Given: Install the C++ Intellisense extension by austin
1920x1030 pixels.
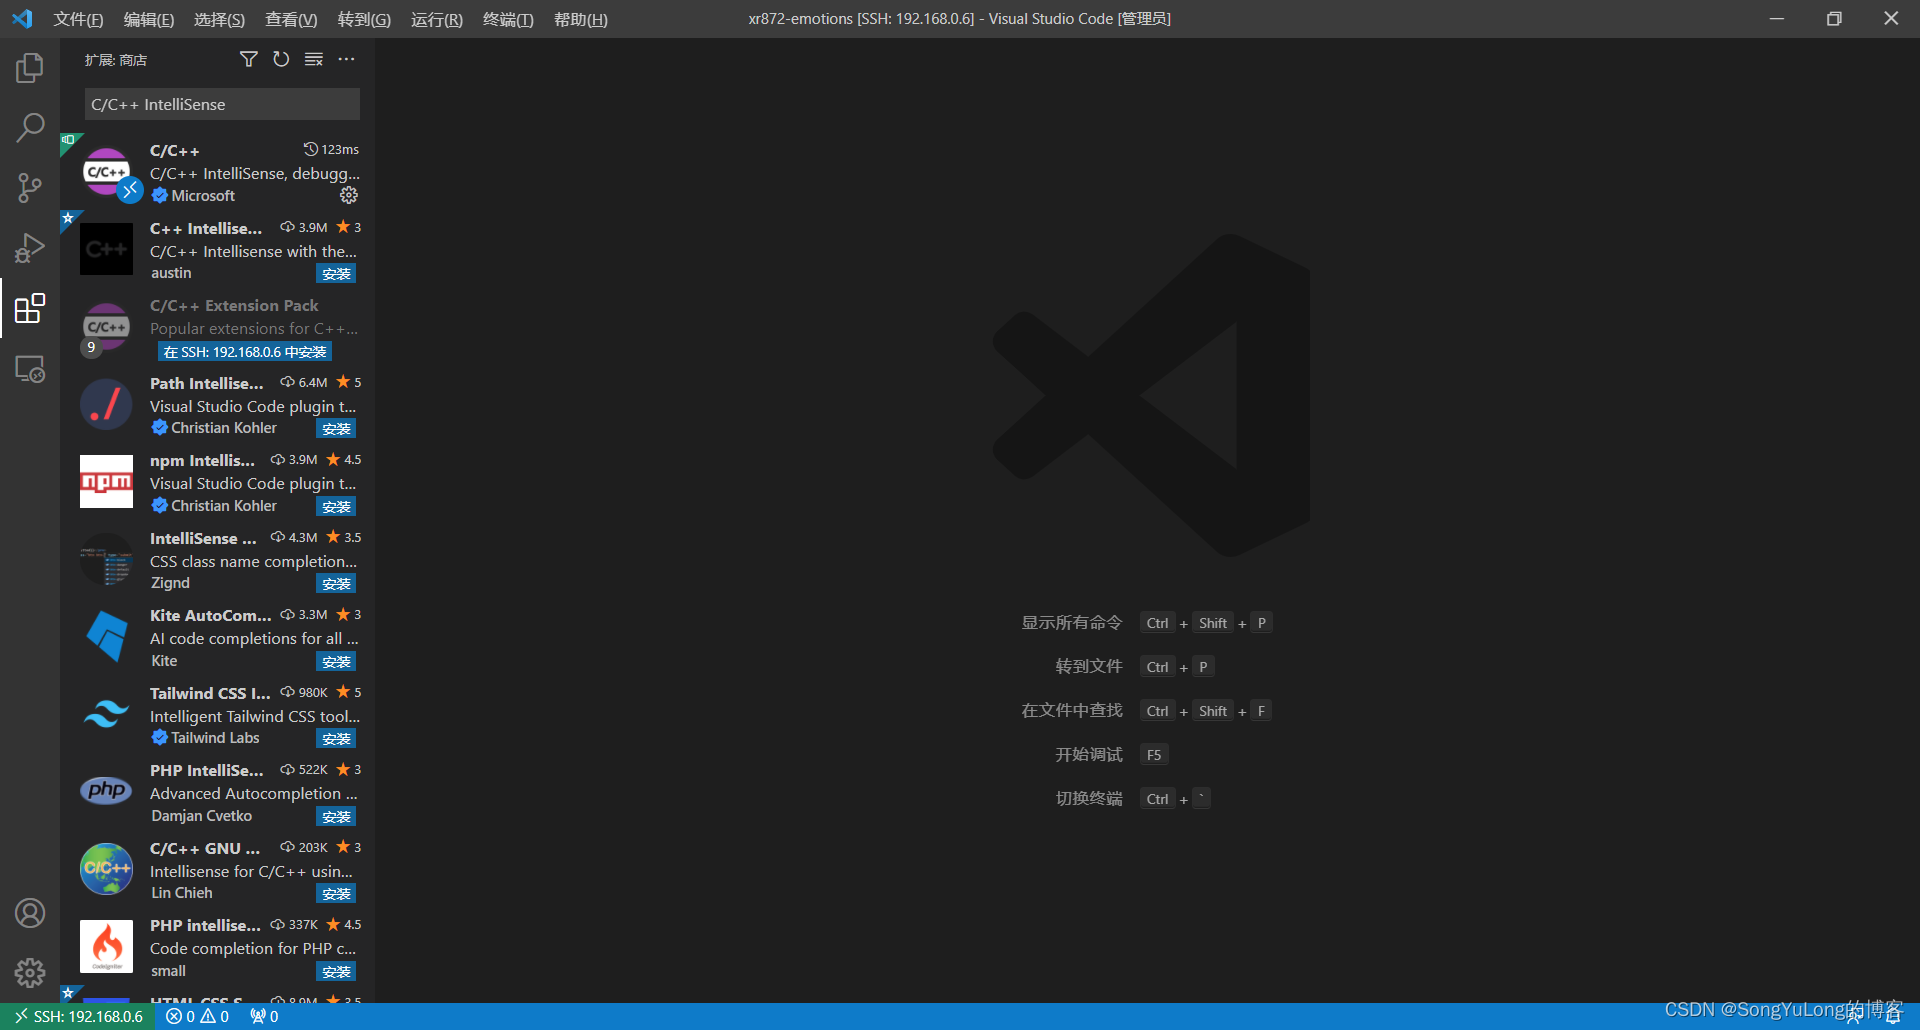Looking at the screenshot, I should click(x=336, y=274).
